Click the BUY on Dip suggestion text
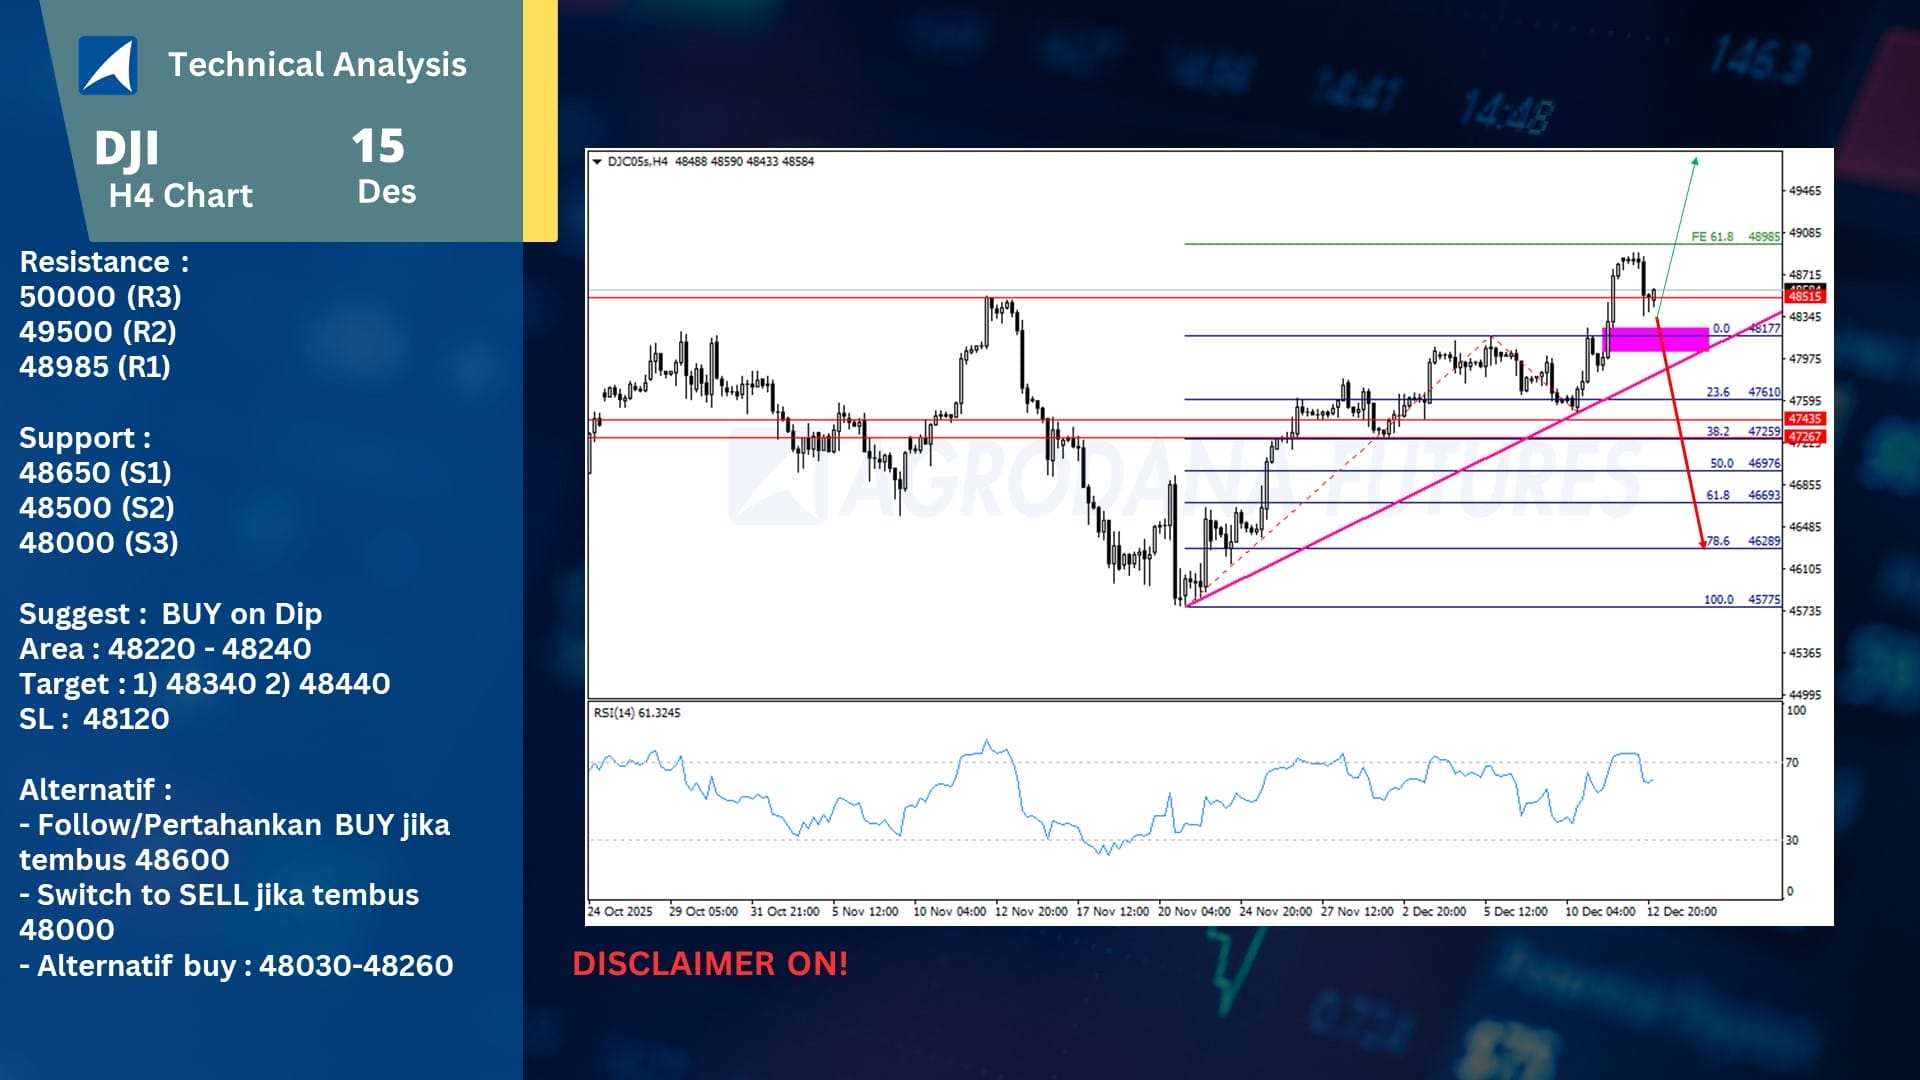This screenshot has height=1080, width=1920. pos(241,614)
